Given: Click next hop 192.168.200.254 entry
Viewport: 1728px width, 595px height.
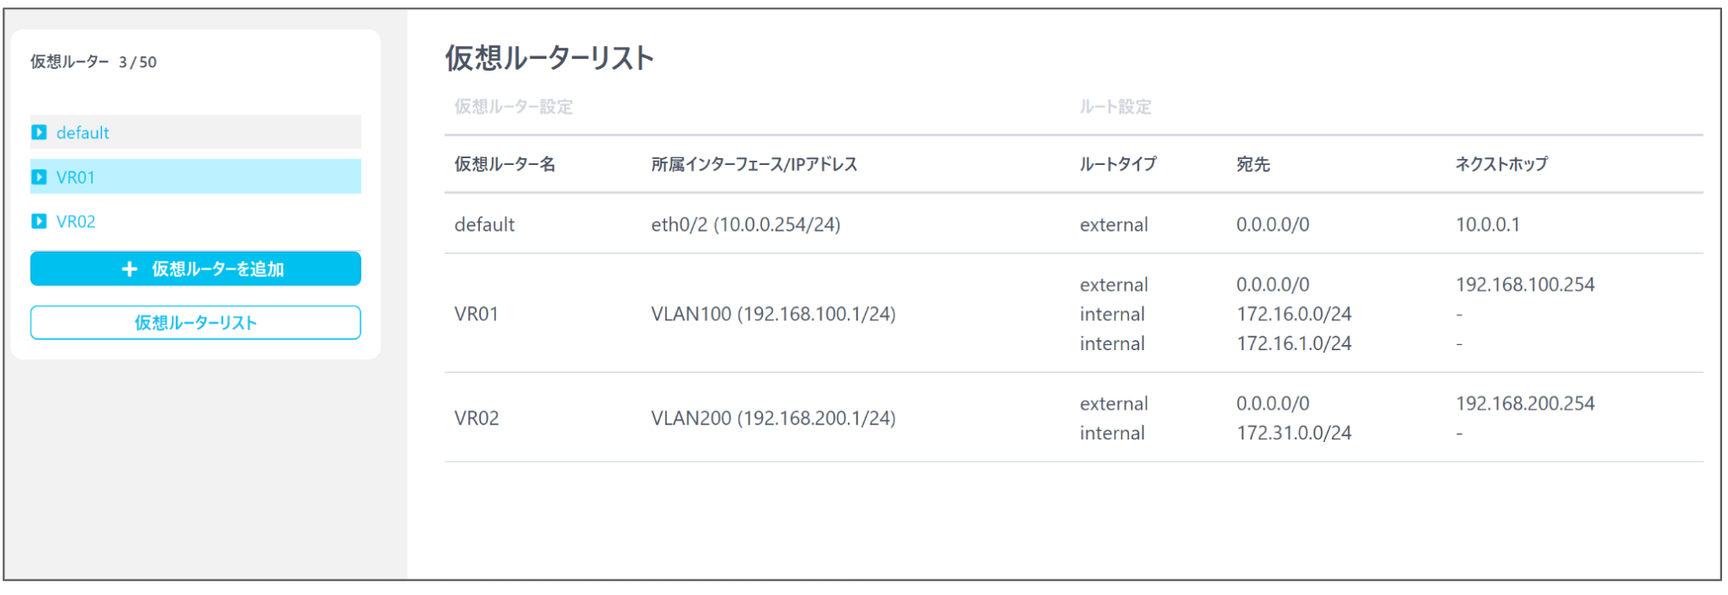Looking at the screenshot, I should pos(1525,404).
